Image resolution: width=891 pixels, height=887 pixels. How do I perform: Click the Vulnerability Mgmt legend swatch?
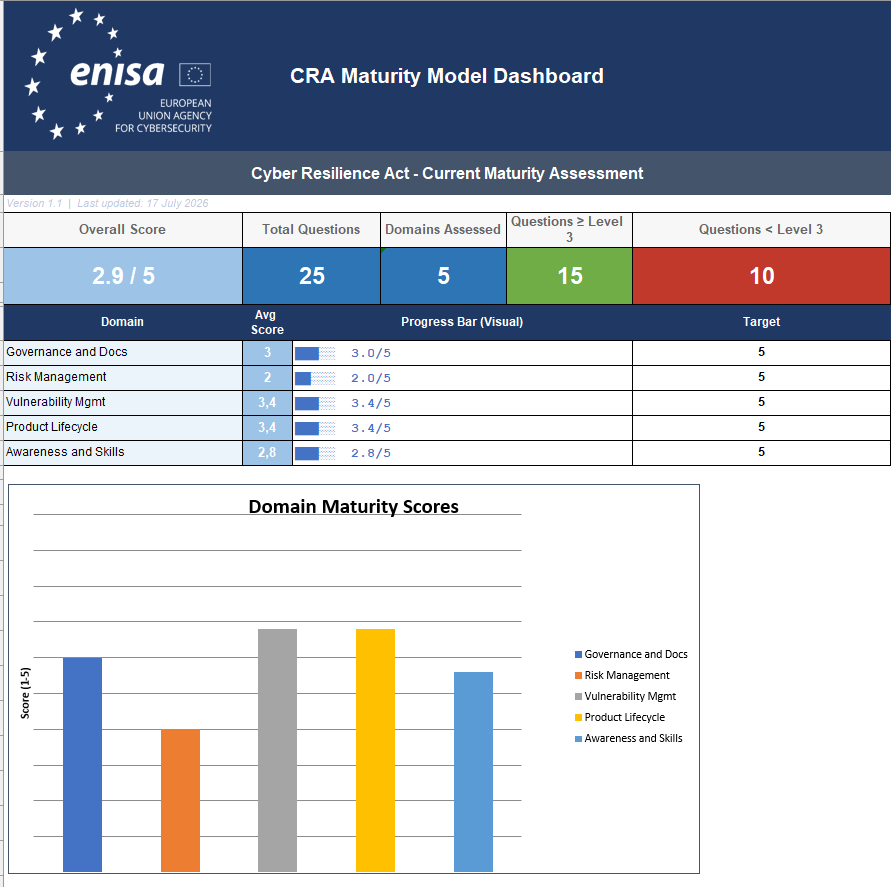click(578, 697)
